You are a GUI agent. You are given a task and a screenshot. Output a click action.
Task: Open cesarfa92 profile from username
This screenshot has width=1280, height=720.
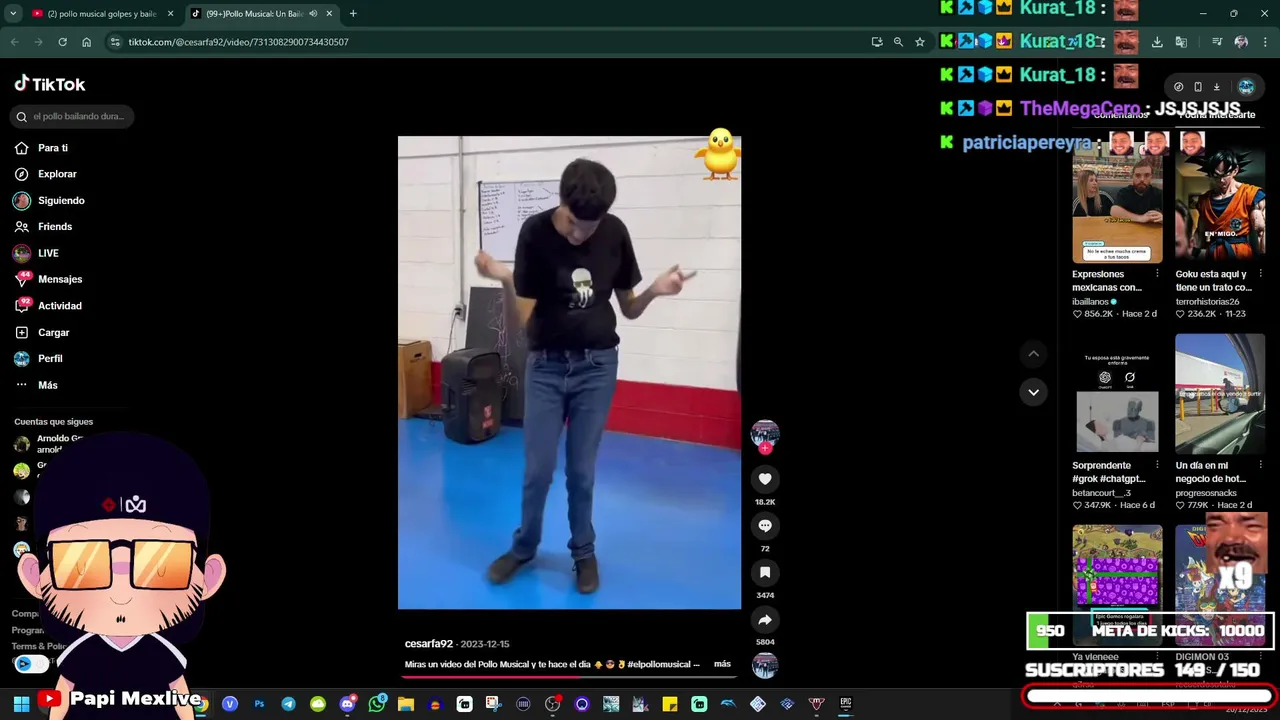[x=429, y=644]
